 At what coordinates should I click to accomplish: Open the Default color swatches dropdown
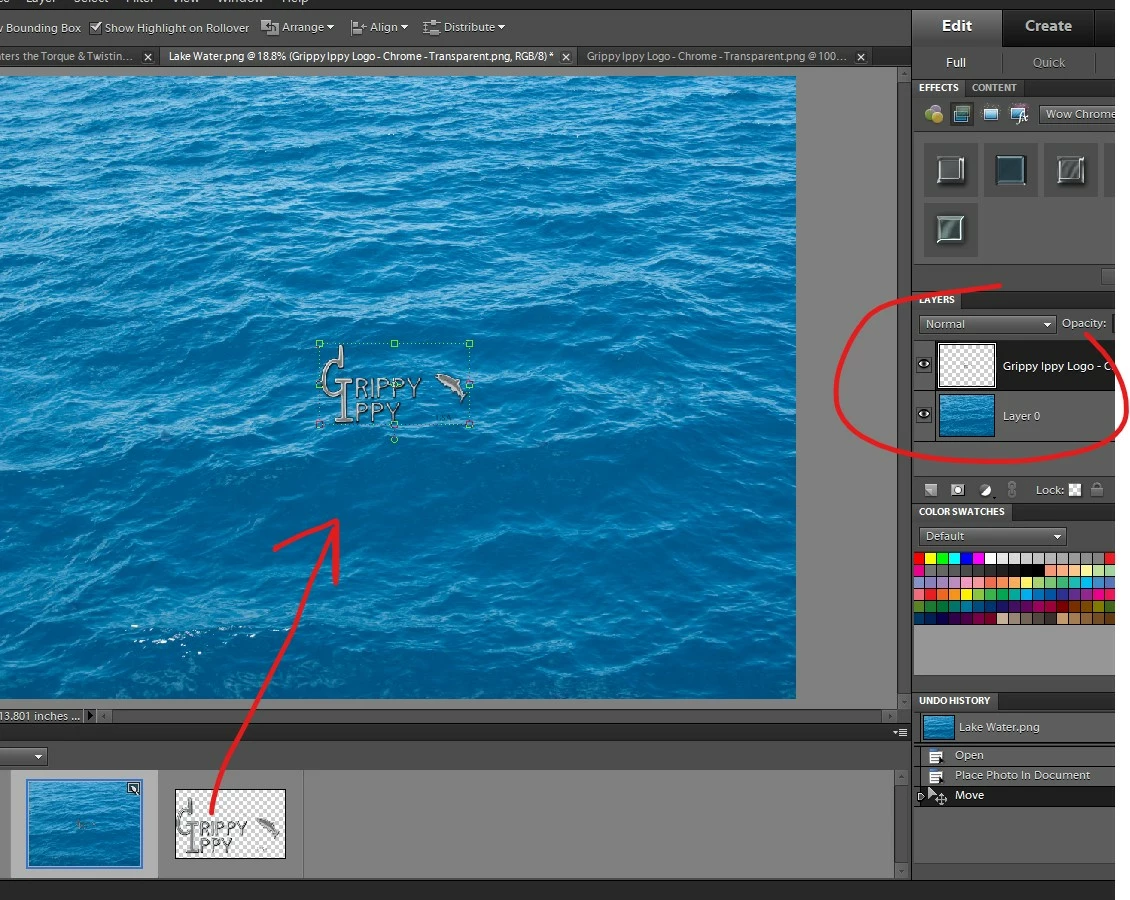pos(992,536)
